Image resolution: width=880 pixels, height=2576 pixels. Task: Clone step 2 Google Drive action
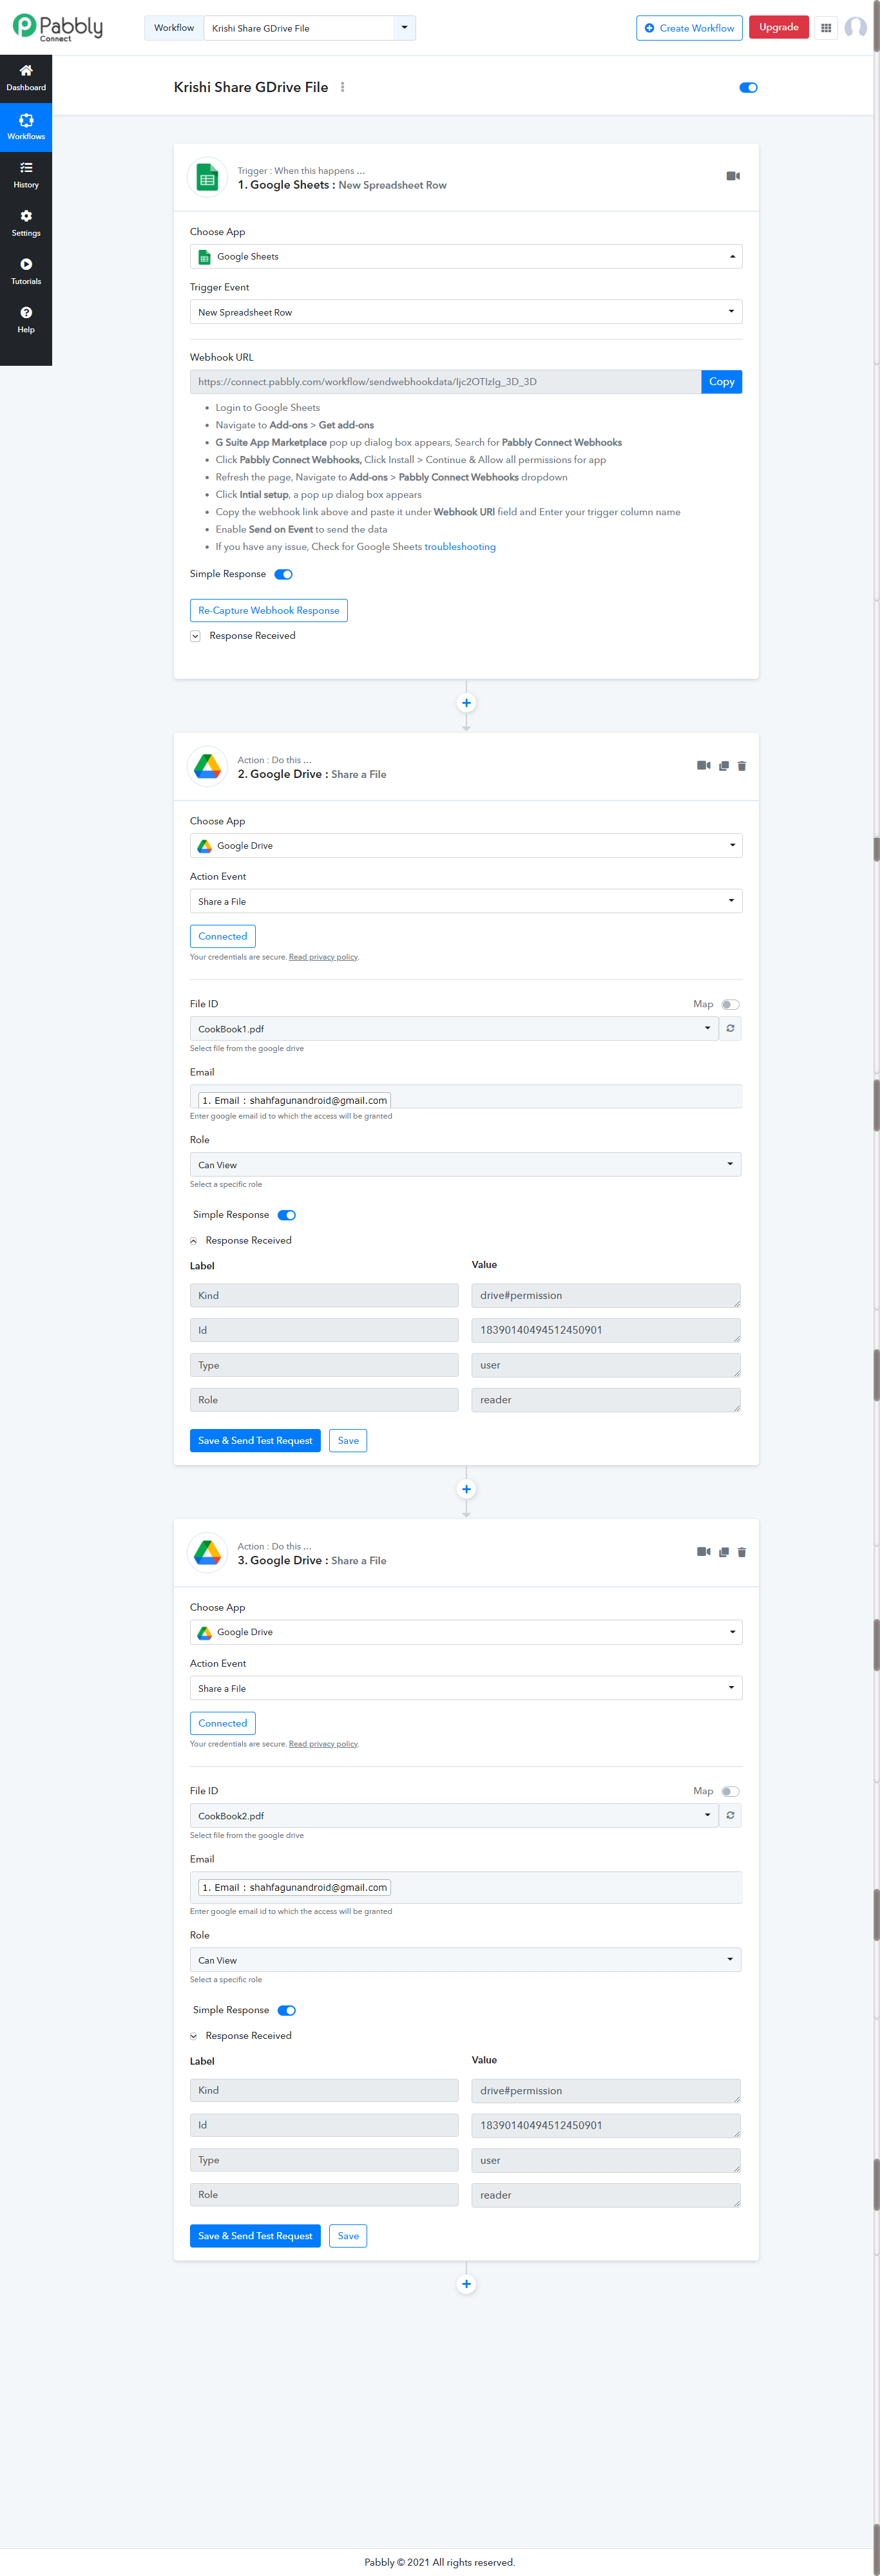coord(724,766)
